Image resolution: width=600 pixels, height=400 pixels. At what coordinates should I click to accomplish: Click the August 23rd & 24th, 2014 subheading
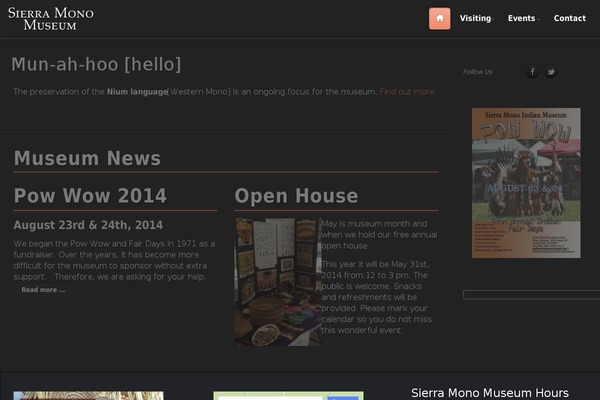click(x=88, y=225)
